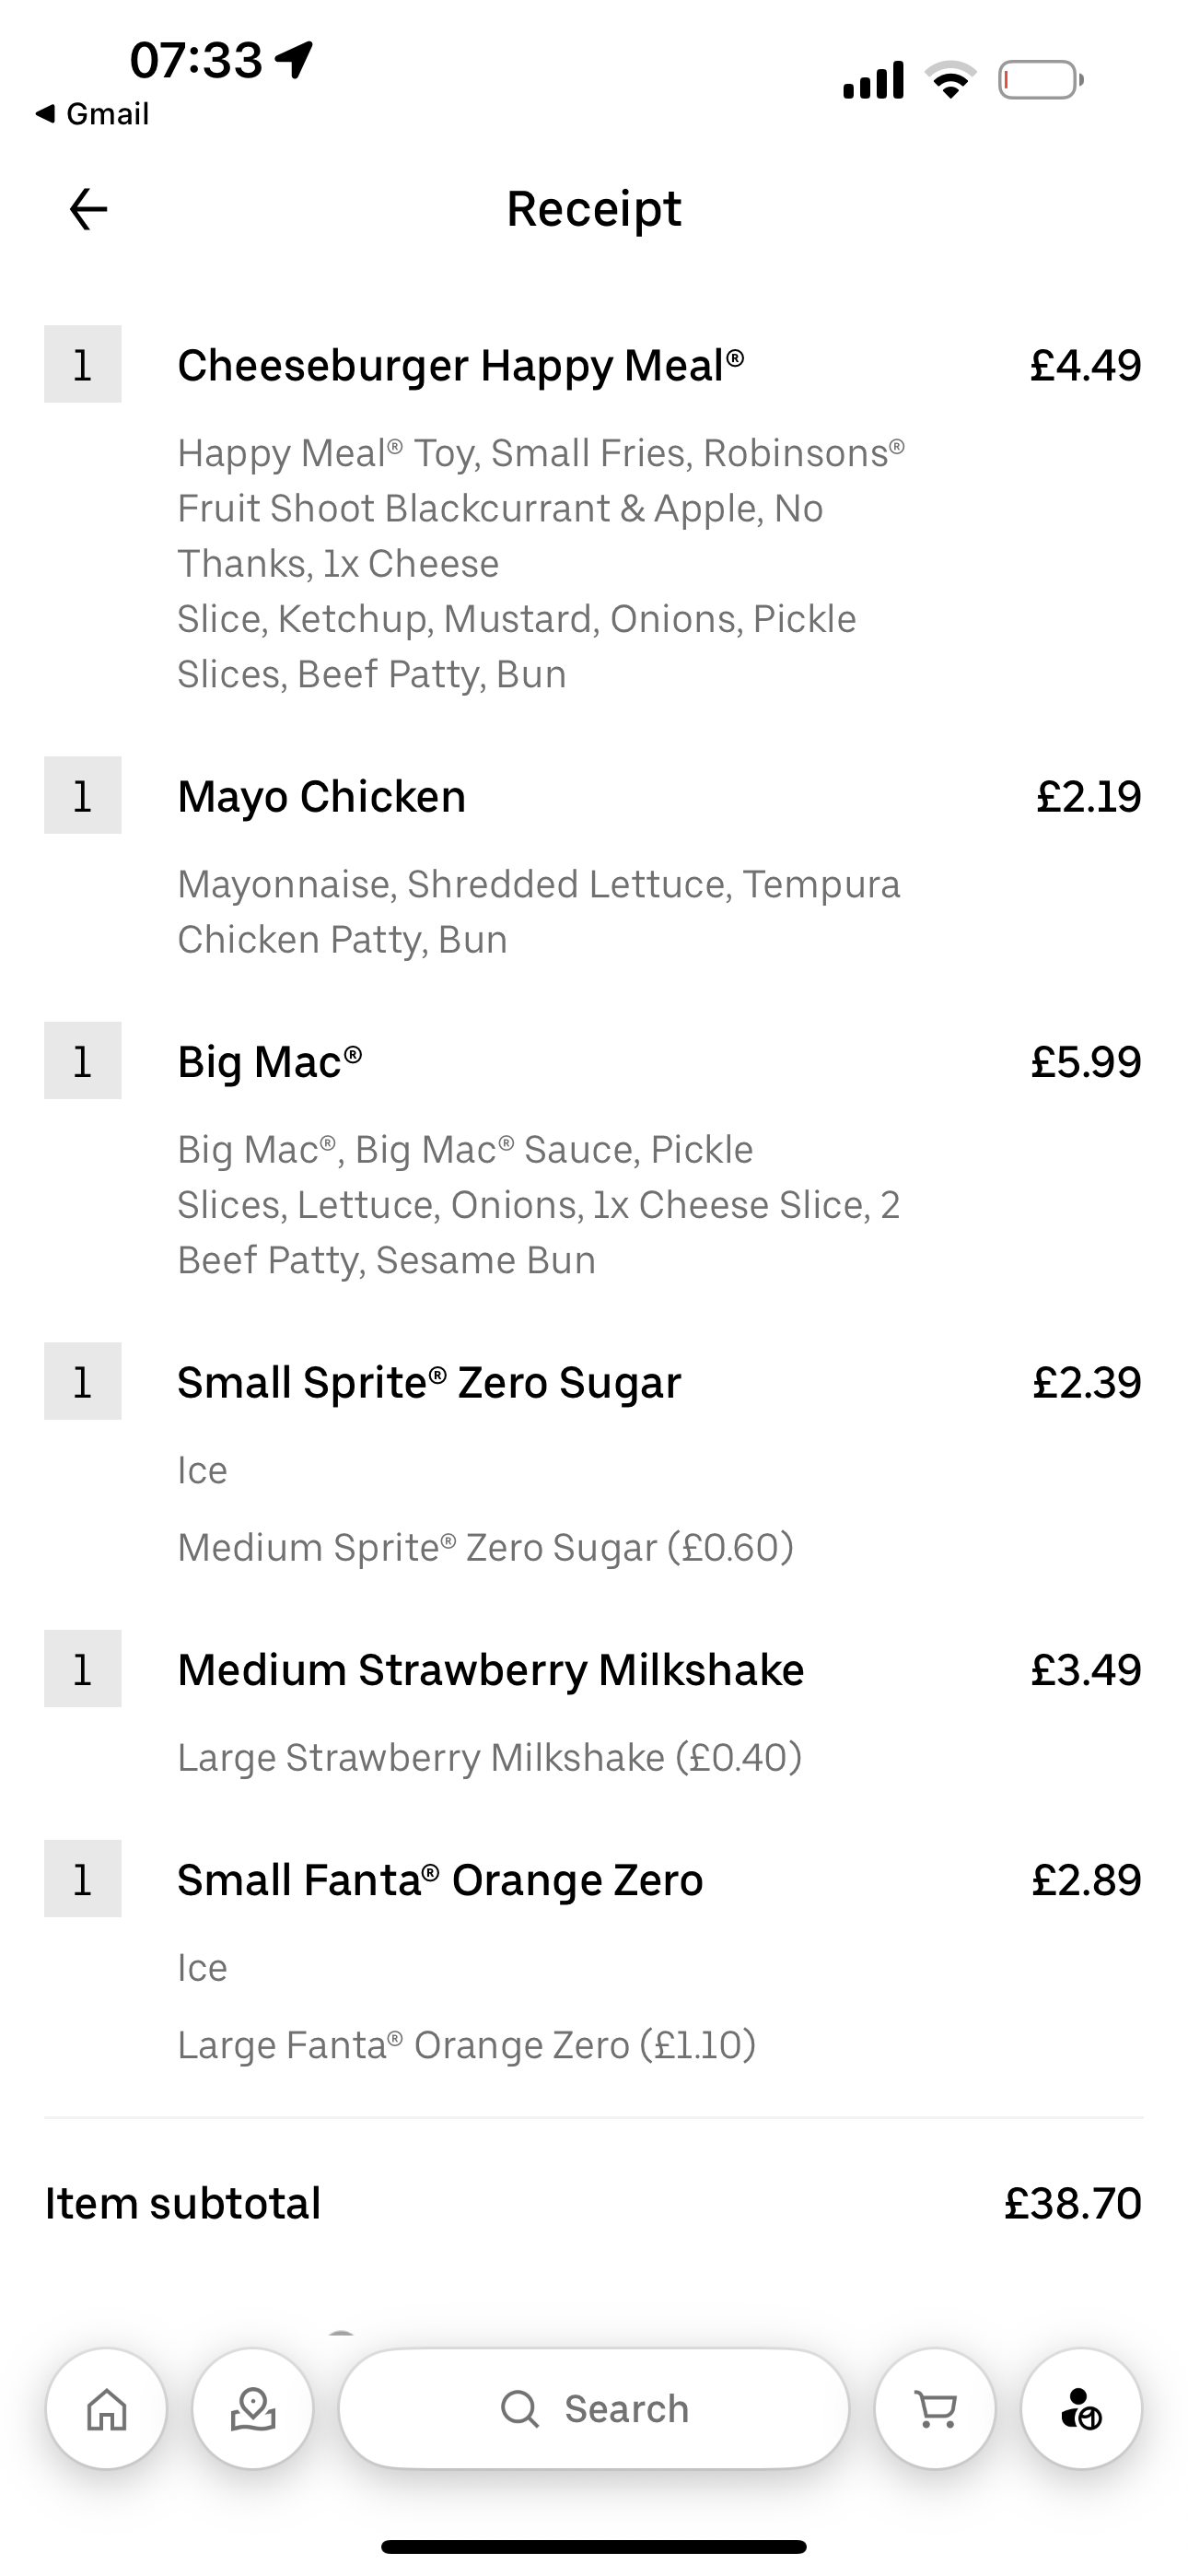
Task: Return to Gmail via back link
Action: (92, 114)
